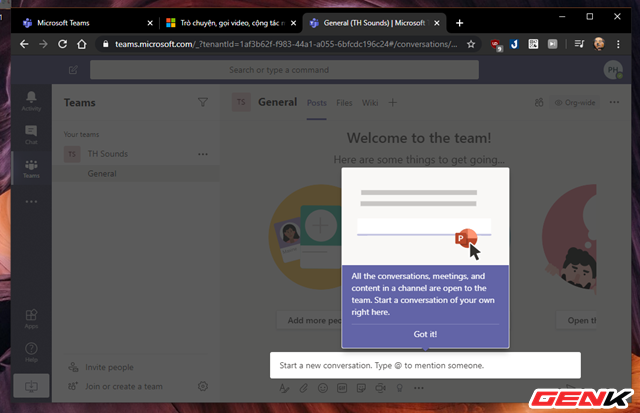
Task: Click the Start a new conversation box
Action: click(x=425, y=365)
